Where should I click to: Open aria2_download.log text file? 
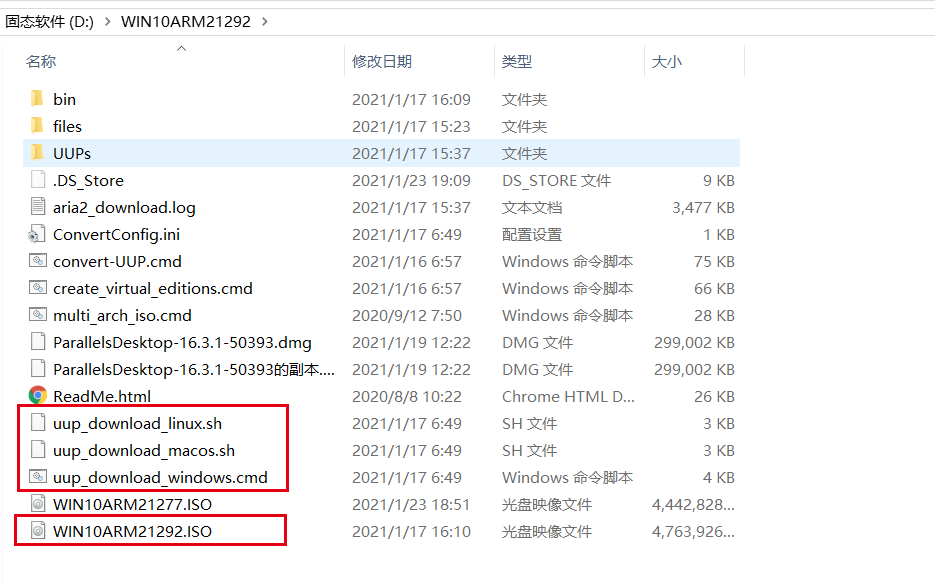37,207
